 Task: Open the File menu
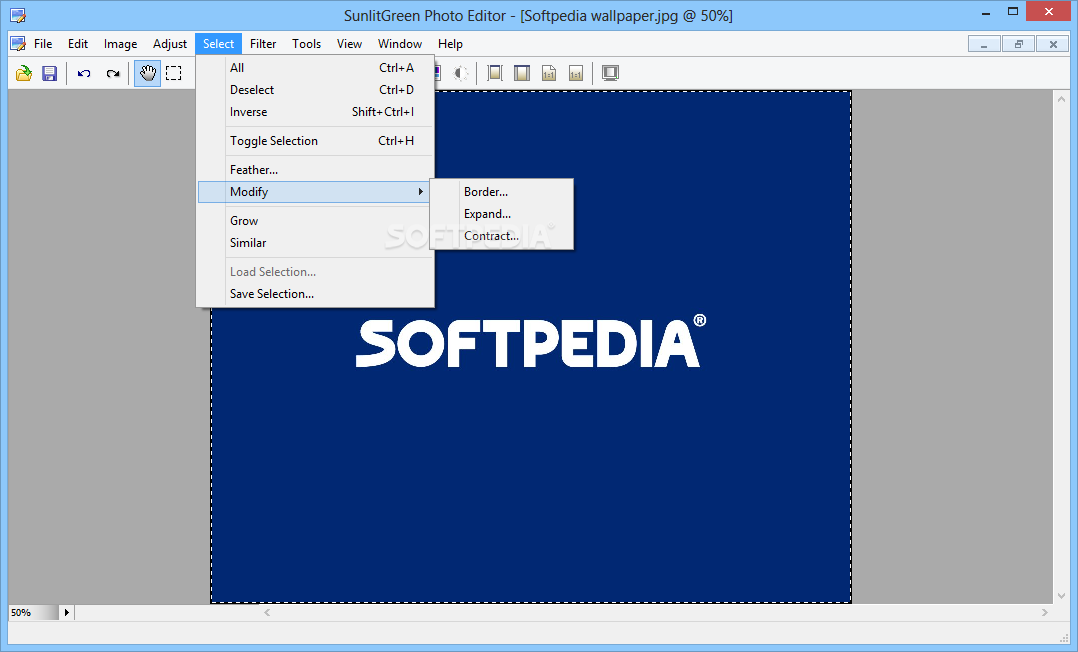click(43, 44)
